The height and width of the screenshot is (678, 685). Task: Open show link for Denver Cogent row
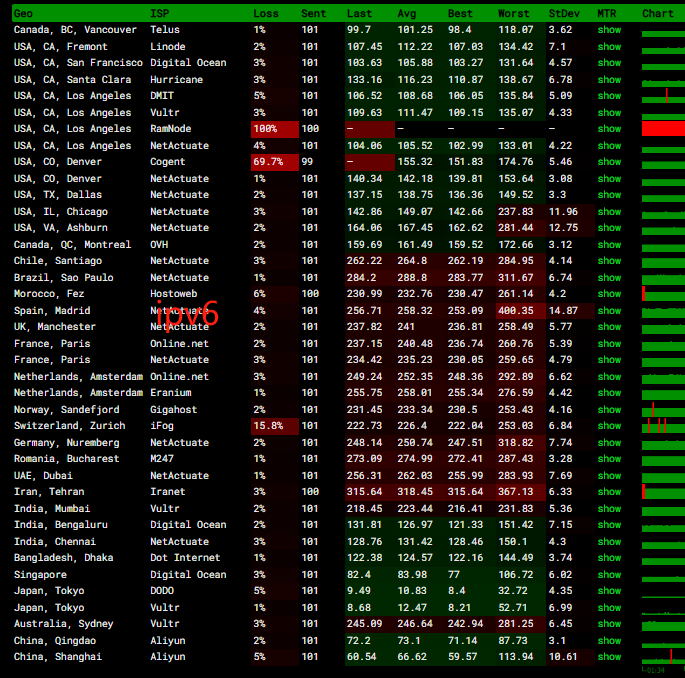click(609, 162)
